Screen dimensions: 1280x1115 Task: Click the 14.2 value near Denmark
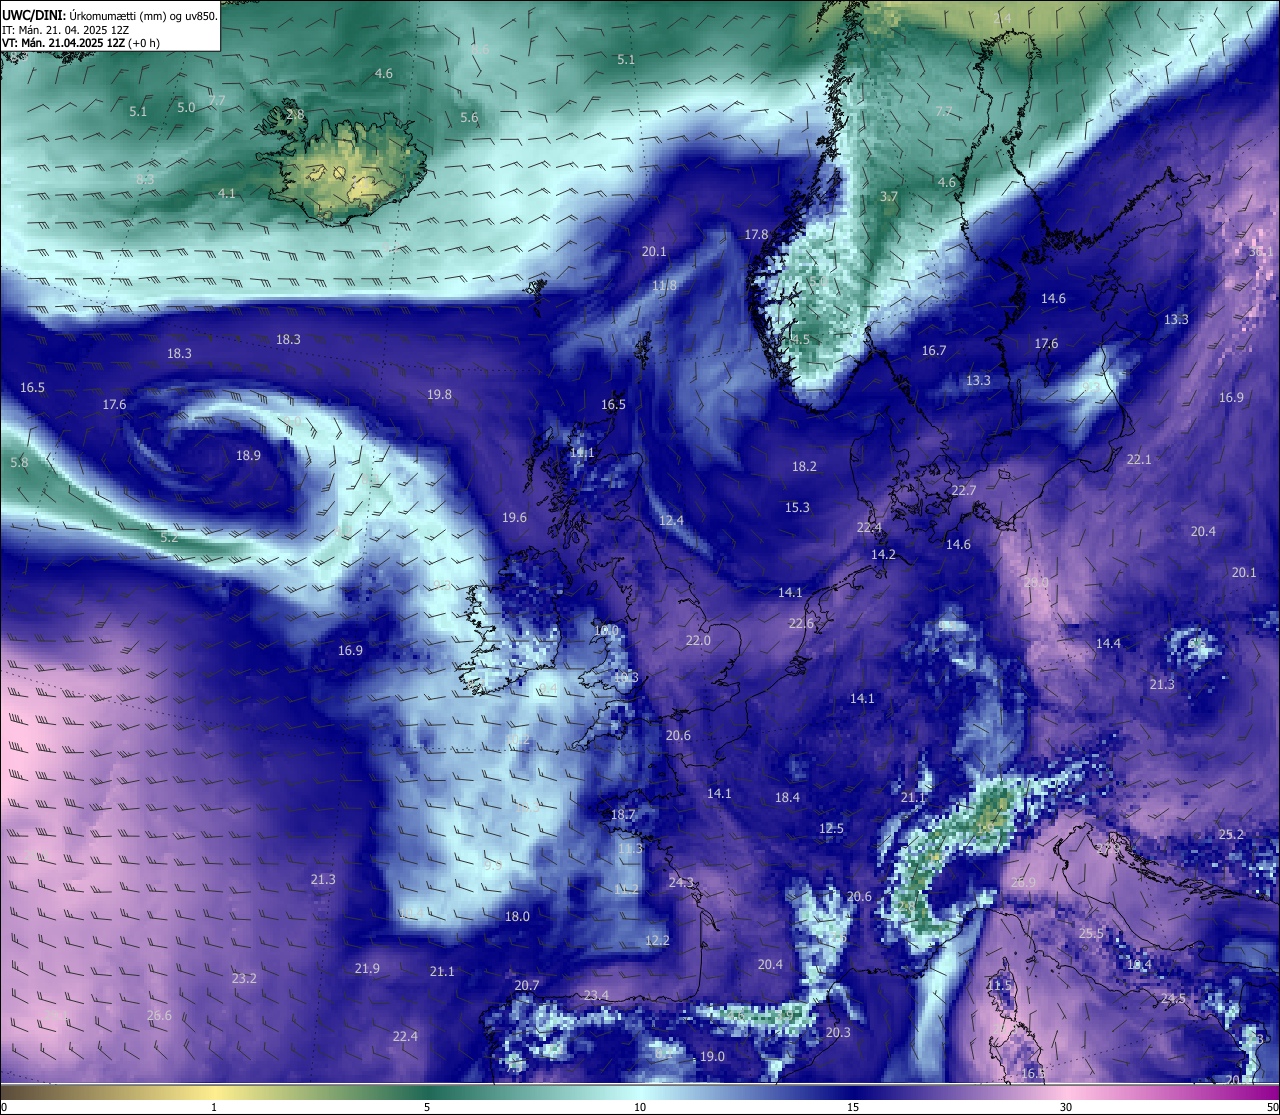click(x=883, y=555)
